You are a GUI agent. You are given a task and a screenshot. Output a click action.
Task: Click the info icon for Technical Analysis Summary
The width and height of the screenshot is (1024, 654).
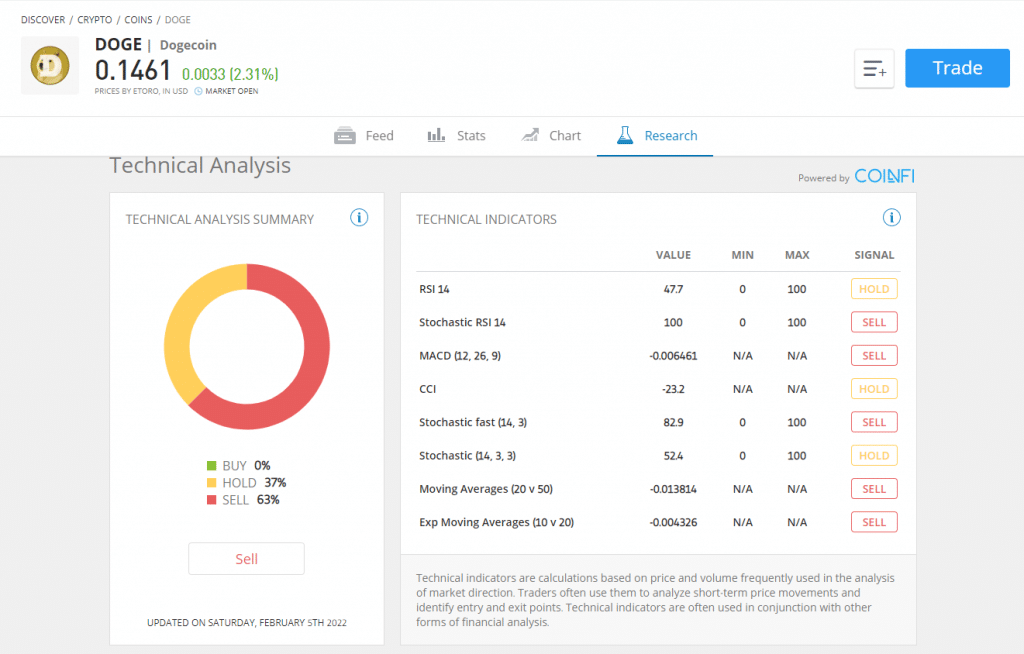pyautogui.click(x=359, y=218)
